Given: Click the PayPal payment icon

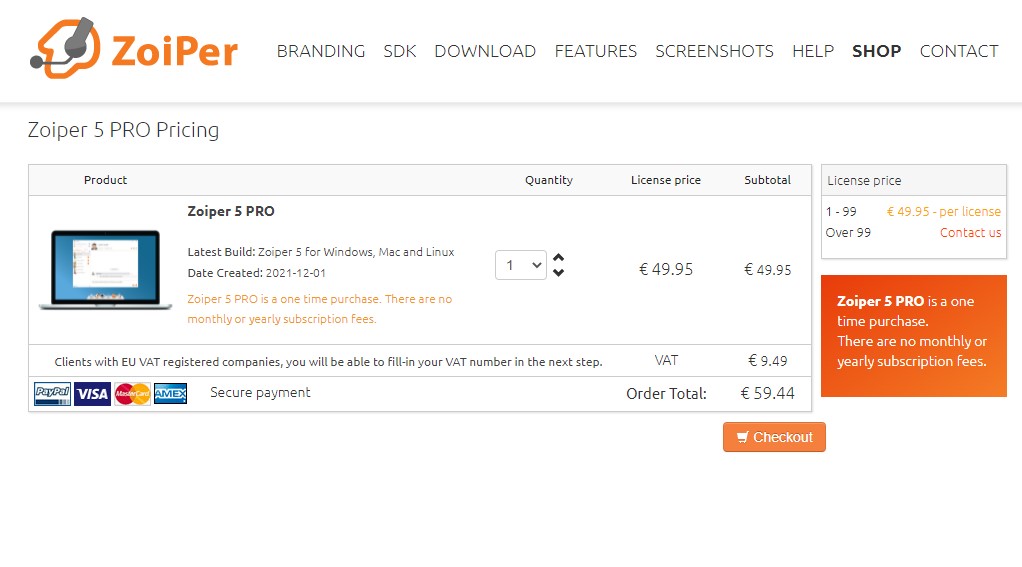Looking at the screenshot, I should coord(52,394).
